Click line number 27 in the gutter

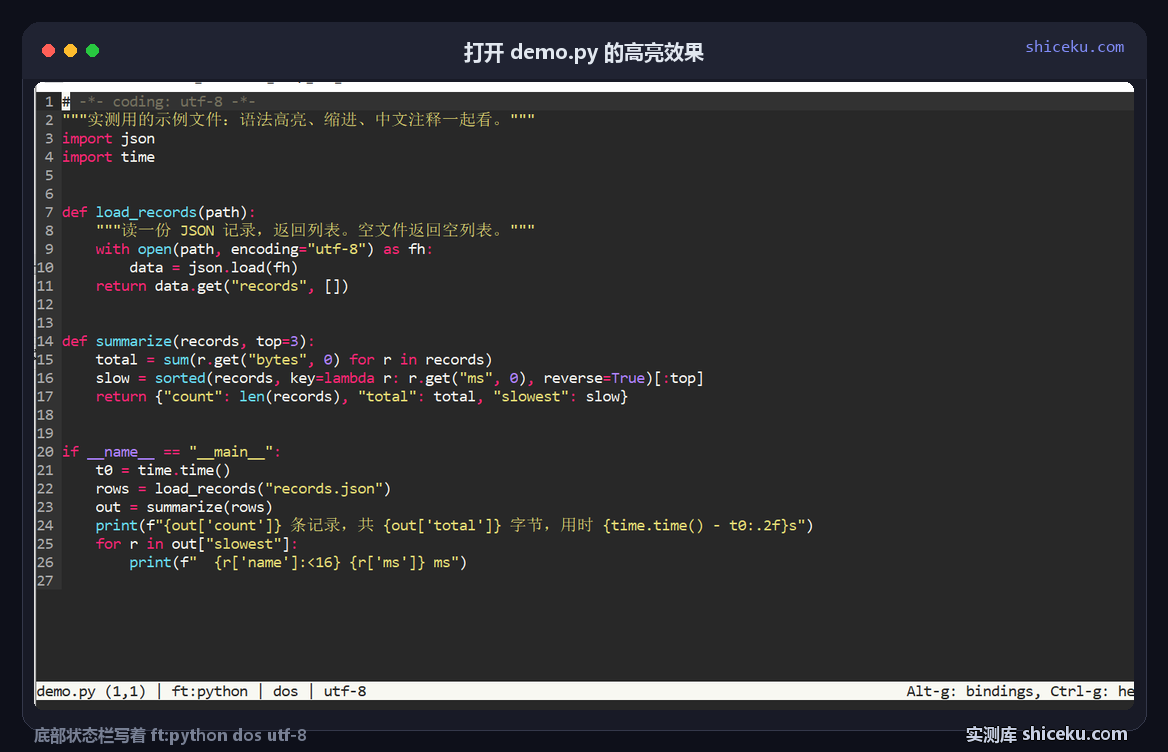tap(45, 581)
